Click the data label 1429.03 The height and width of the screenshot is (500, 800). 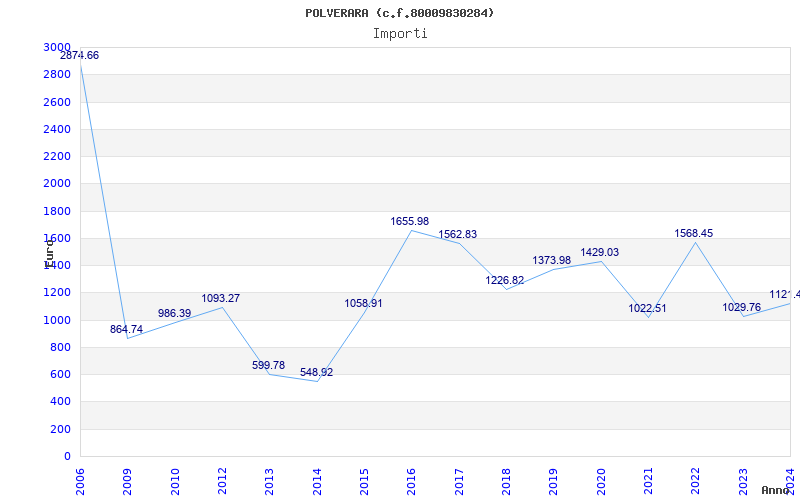(x=599, y=253)
